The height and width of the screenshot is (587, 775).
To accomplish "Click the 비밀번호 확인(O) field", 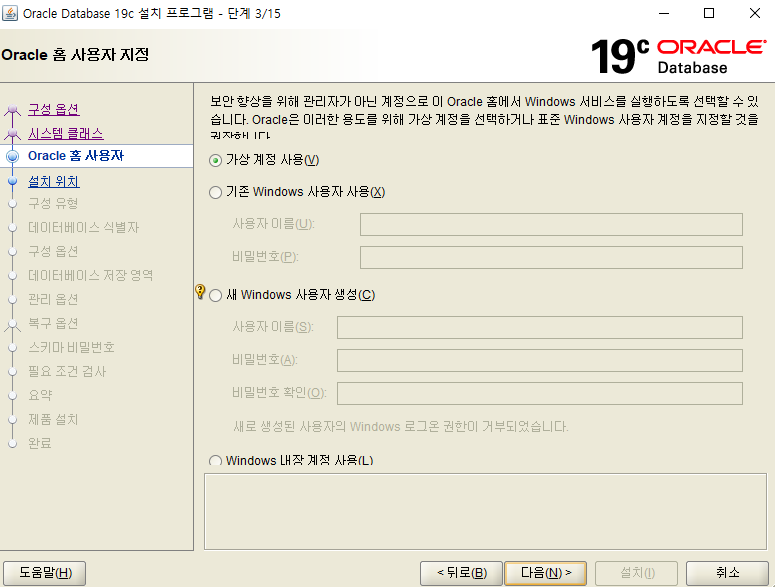I will (x=540, y=393).
